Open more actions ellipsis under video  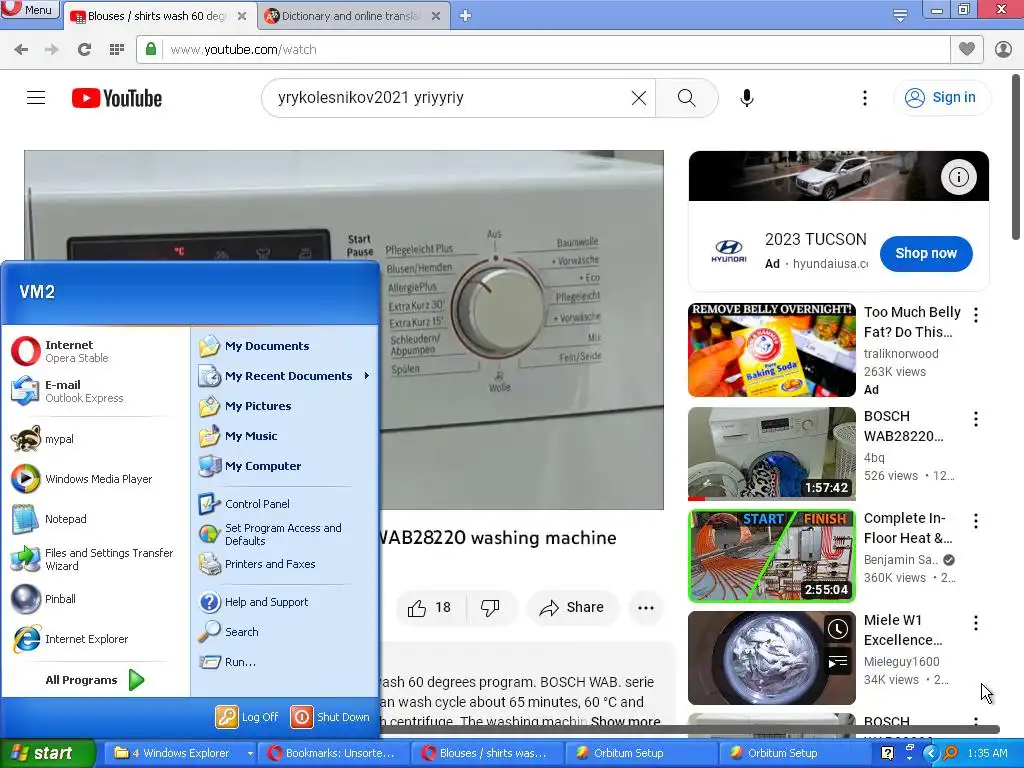(x=645, y=607)
